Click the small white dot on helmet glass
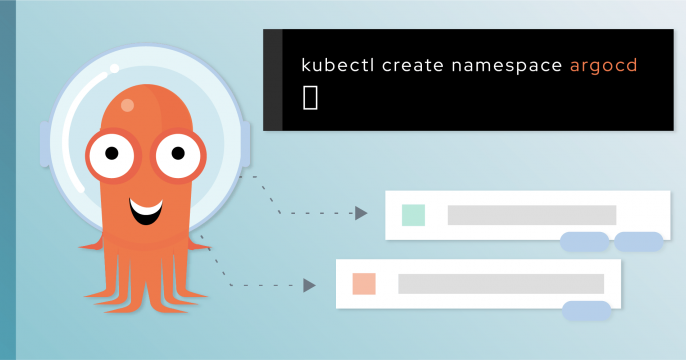 tap(114, 68)
